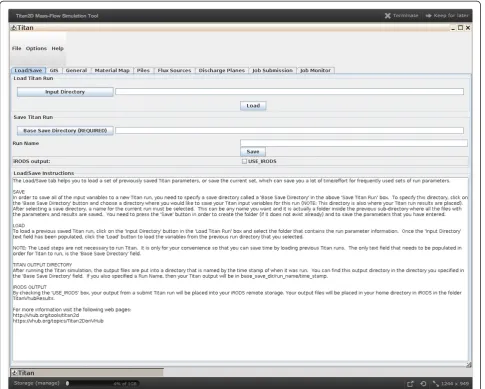The width and height of the screenshot is (485, 389).
Task: Click the Base Save Directory path field
Action: click(x=289, y=131)
